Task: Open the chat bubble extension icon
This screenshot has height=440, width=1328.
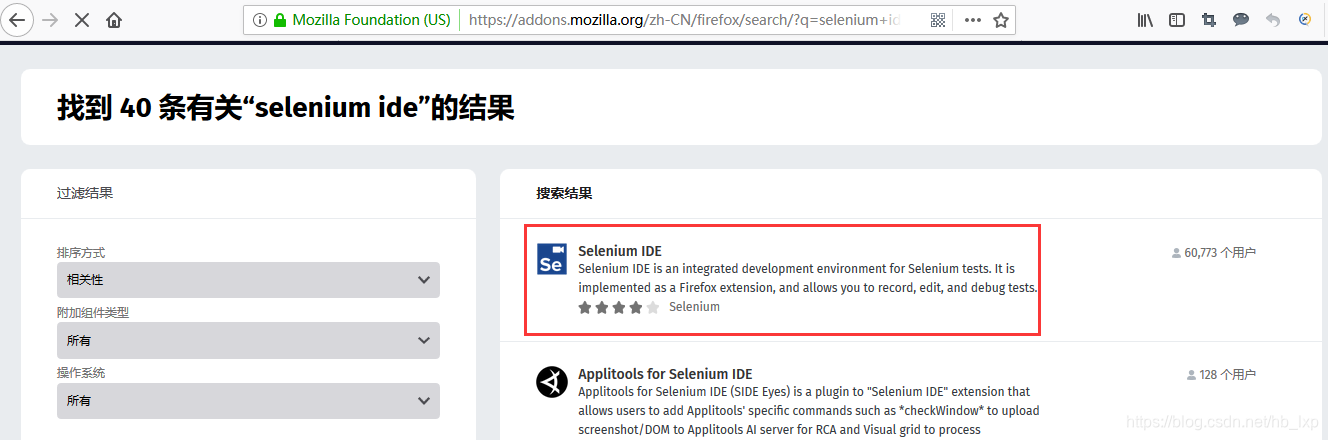Action: (1241, 20)
